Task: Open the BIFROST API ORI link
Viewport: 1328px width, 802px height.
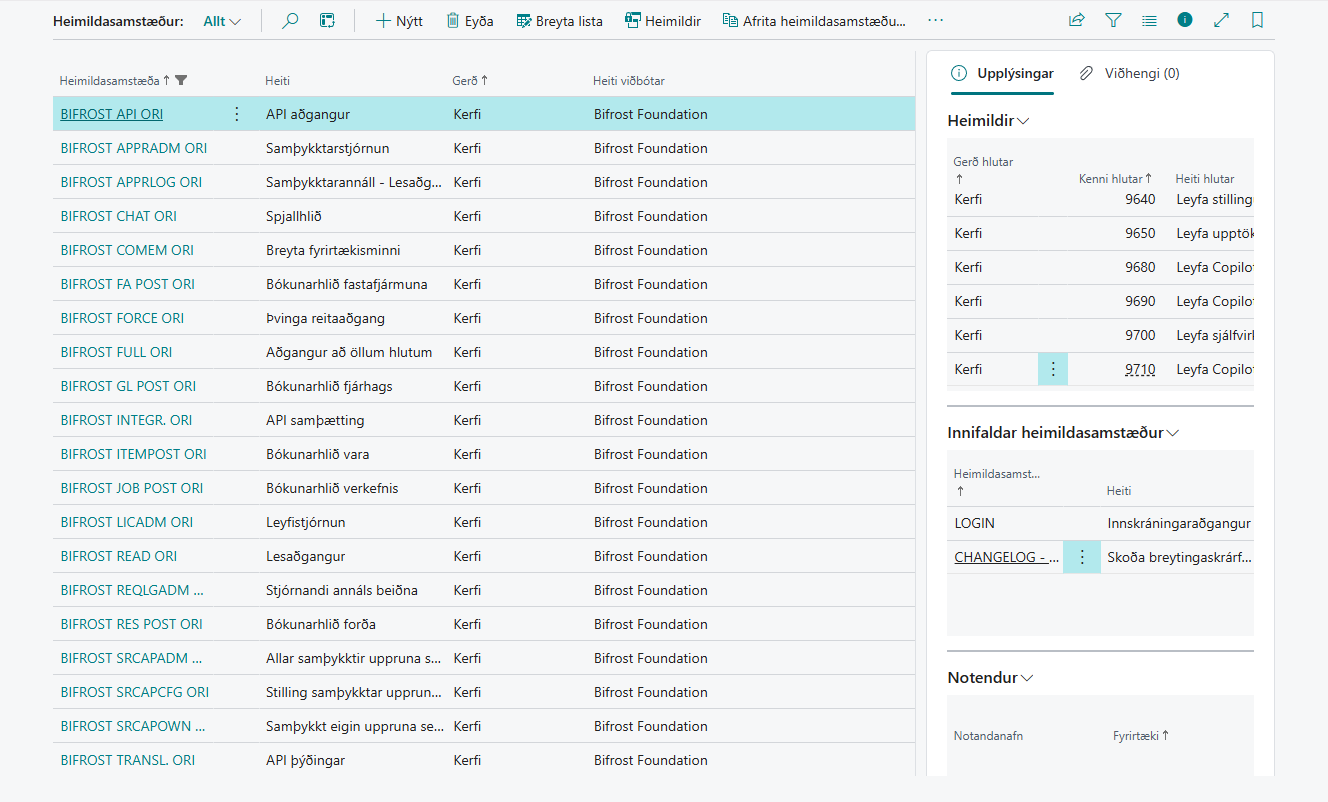Action: pos(111,114)
